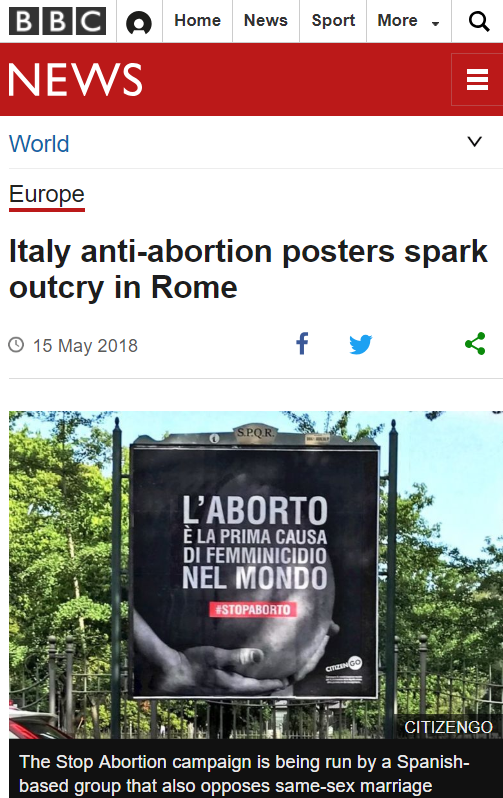Expand the More dropdown menu
Viewport: 503px width, 798px height.
coord(408,21)
